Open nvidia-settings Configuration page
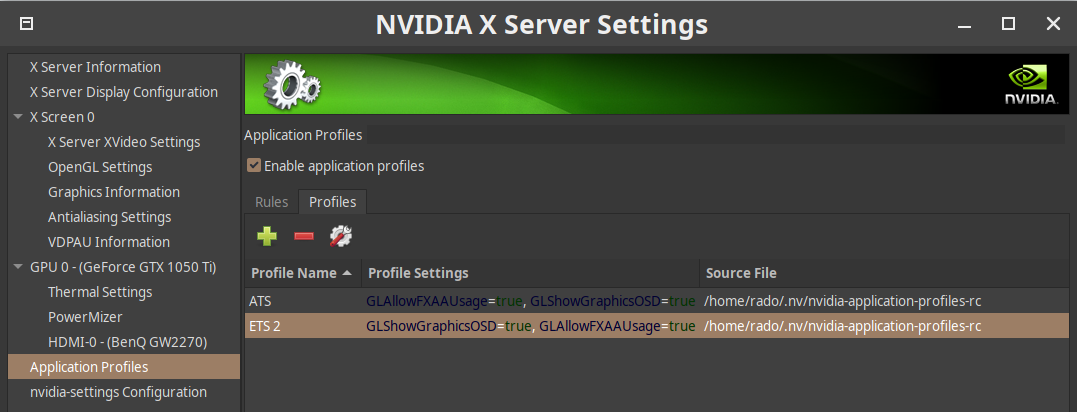The height and width of the screenshot is (412, 1077). [x=118, y=392]
